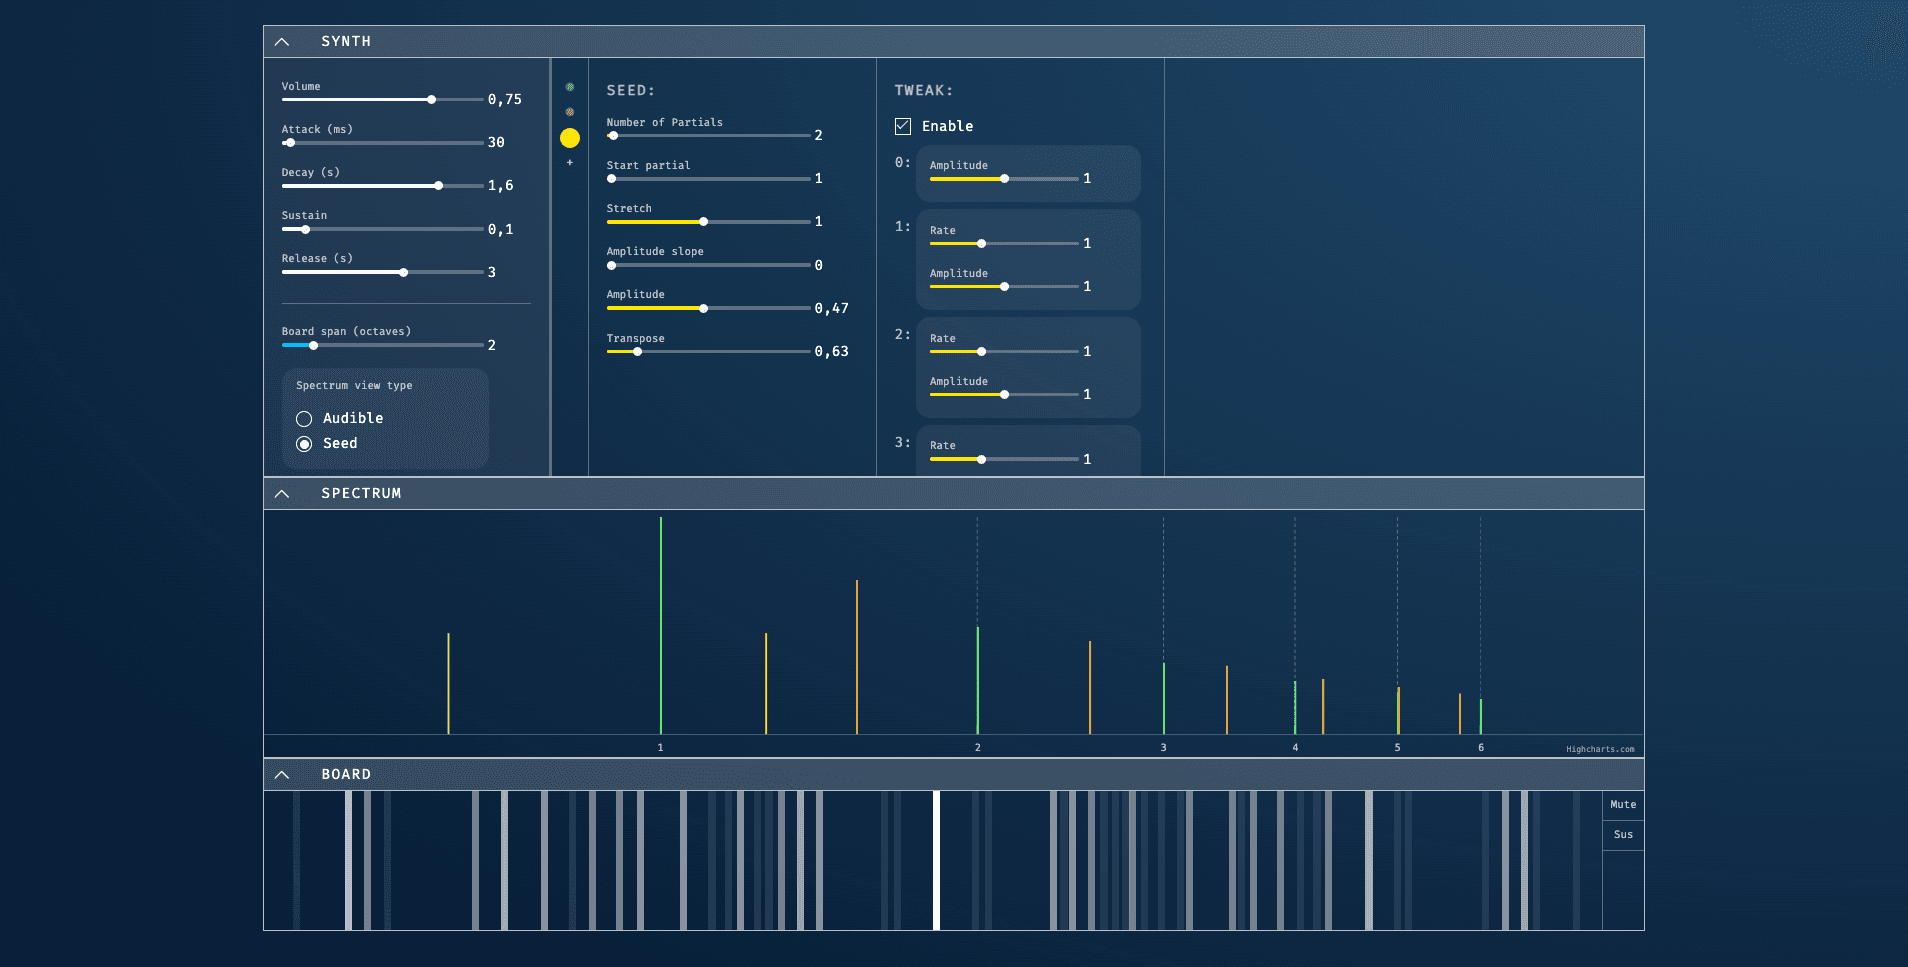Add a new partial set with plus icon
The height and width of the screenshot is (967, 1908).
tap(570, 163)
